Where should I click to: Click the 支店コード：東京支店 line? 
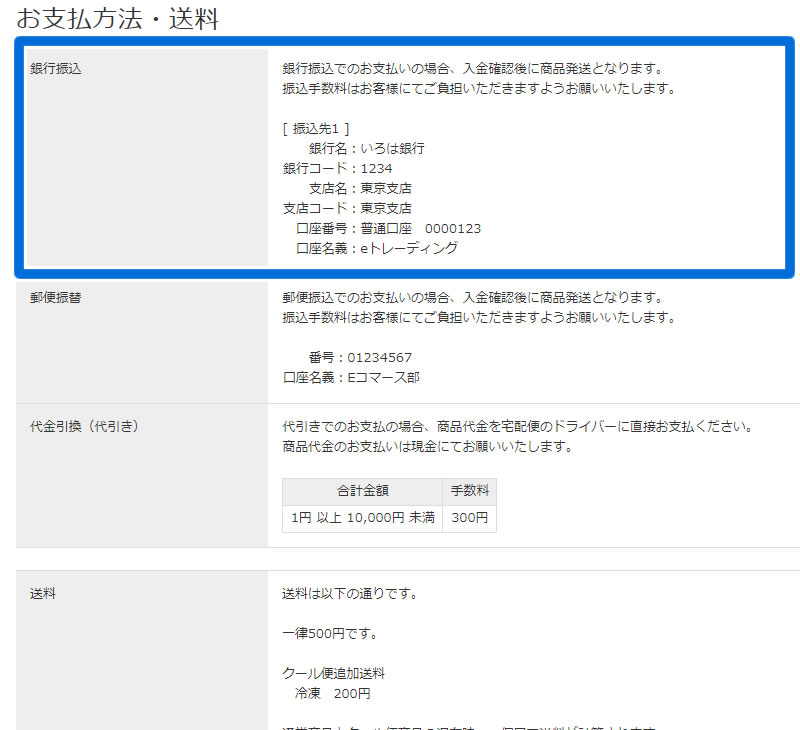[347, 209]
